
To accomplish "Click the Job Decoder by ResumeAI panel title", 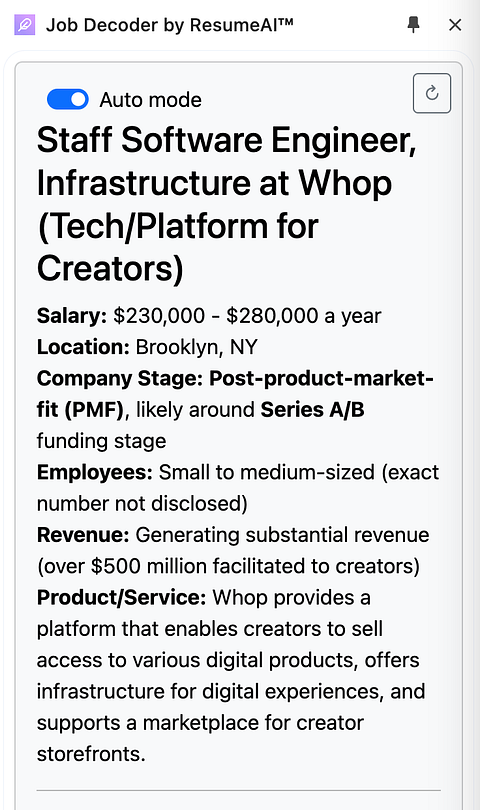I will [169, 25].
